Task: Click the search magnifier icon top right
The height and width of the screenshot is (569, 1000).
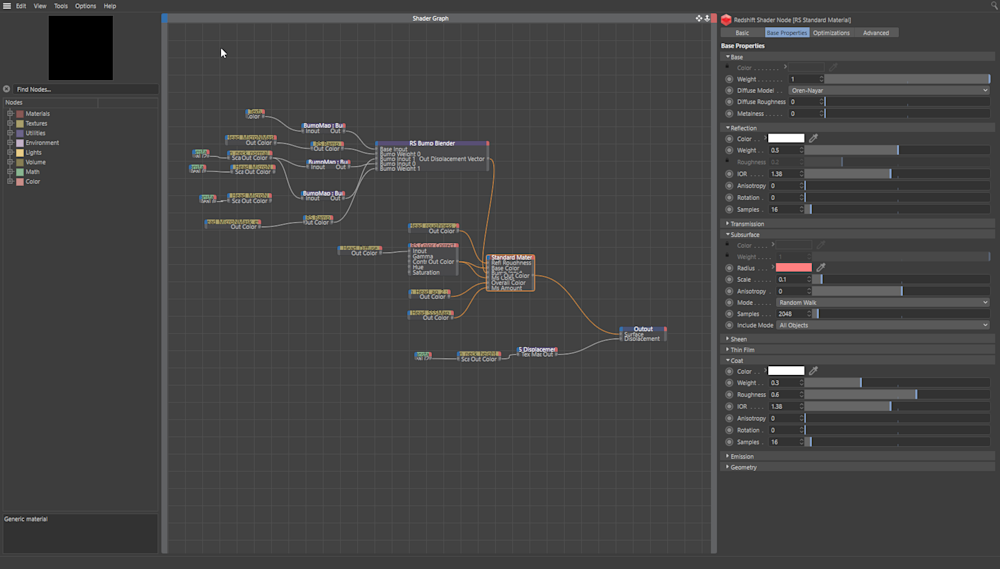Action: click(993, 6)
